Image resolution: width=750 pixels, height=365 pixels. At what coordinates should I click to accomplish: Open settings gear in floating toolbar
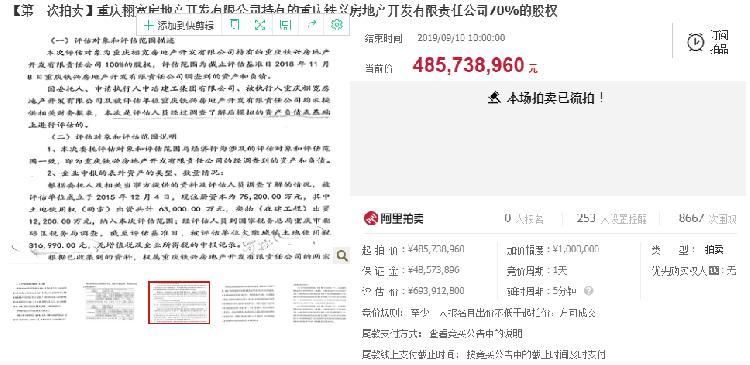point(337,24)
